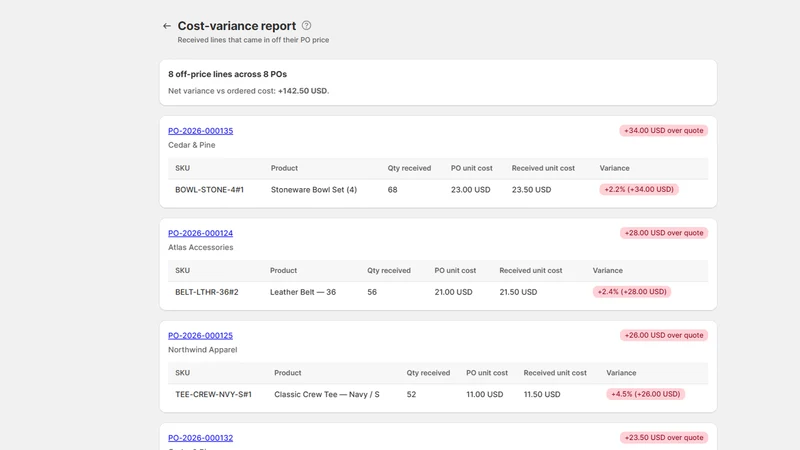Open purchase order PO-2026-000124
This screenshot has height=450, width=800.
tap(201, 233)
